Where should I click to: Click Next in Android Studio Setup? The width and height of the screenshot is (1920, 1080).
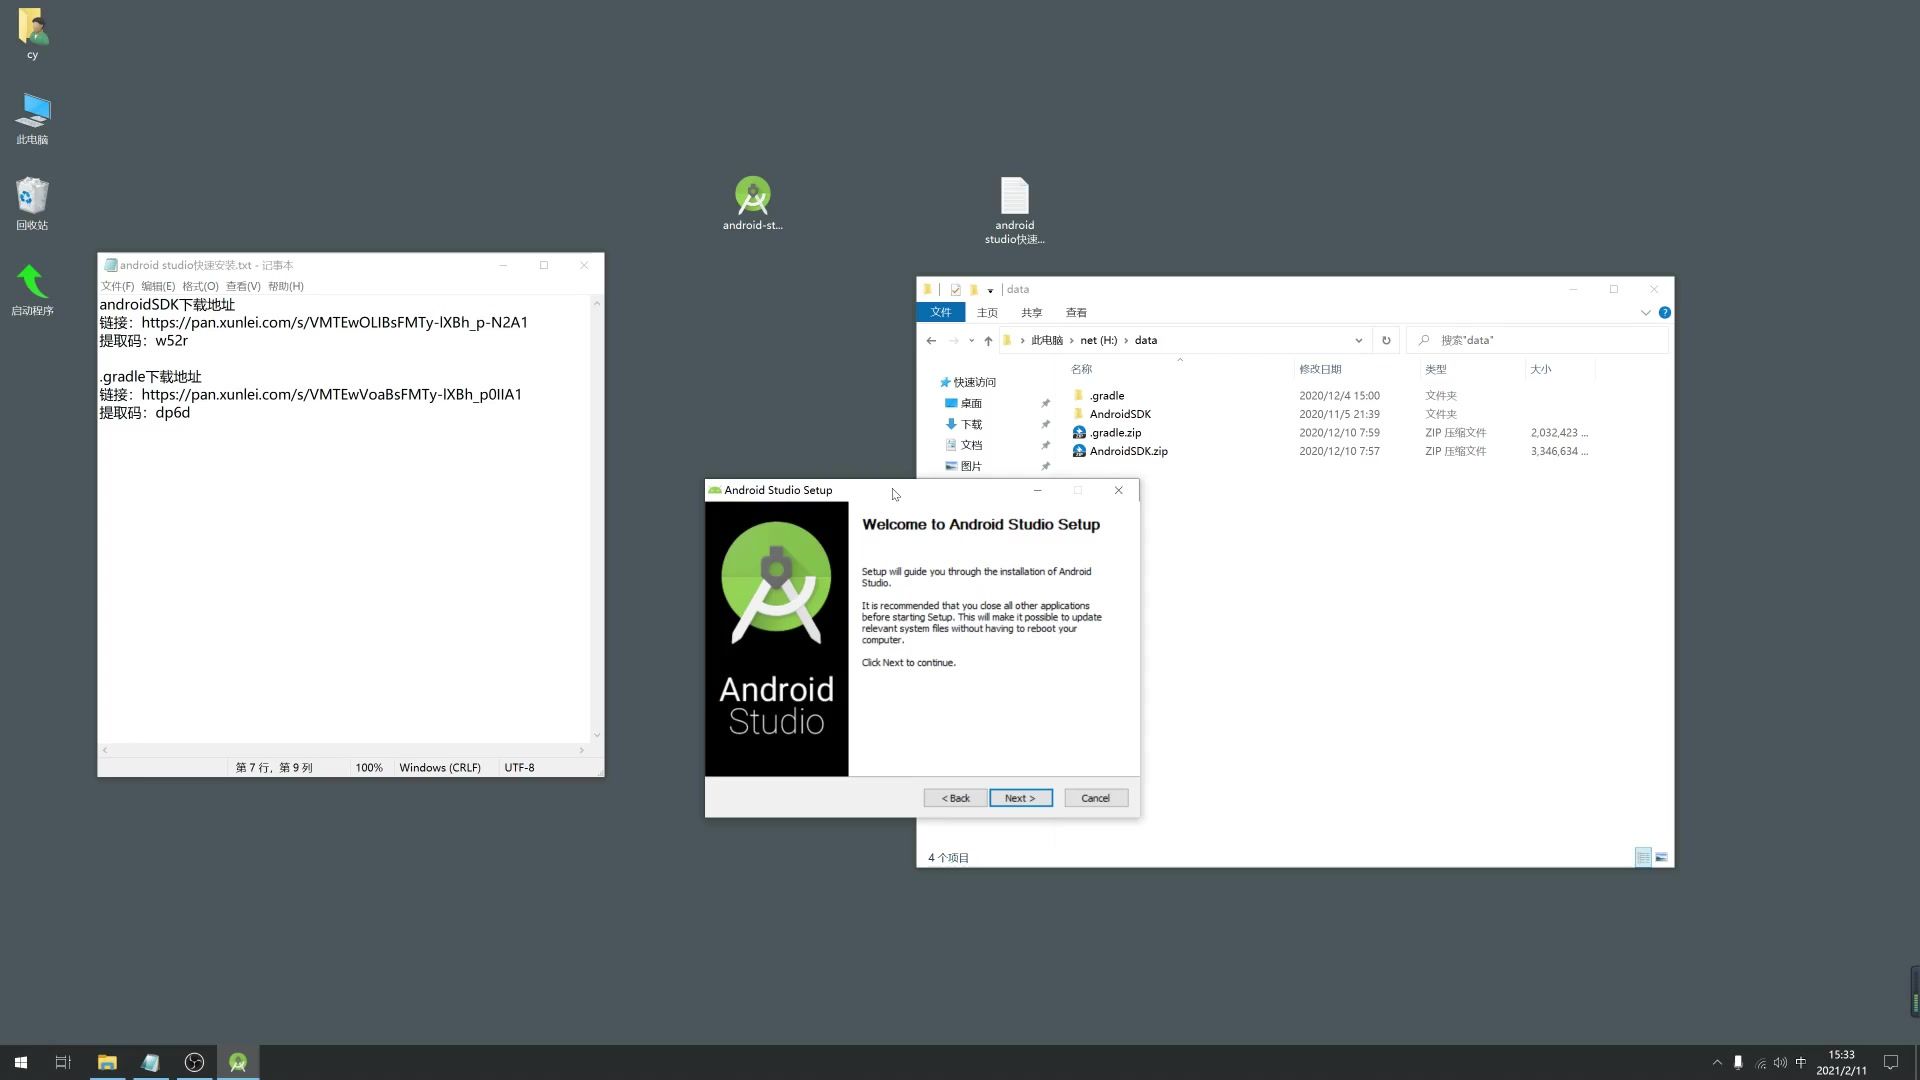coord(1020,798)
